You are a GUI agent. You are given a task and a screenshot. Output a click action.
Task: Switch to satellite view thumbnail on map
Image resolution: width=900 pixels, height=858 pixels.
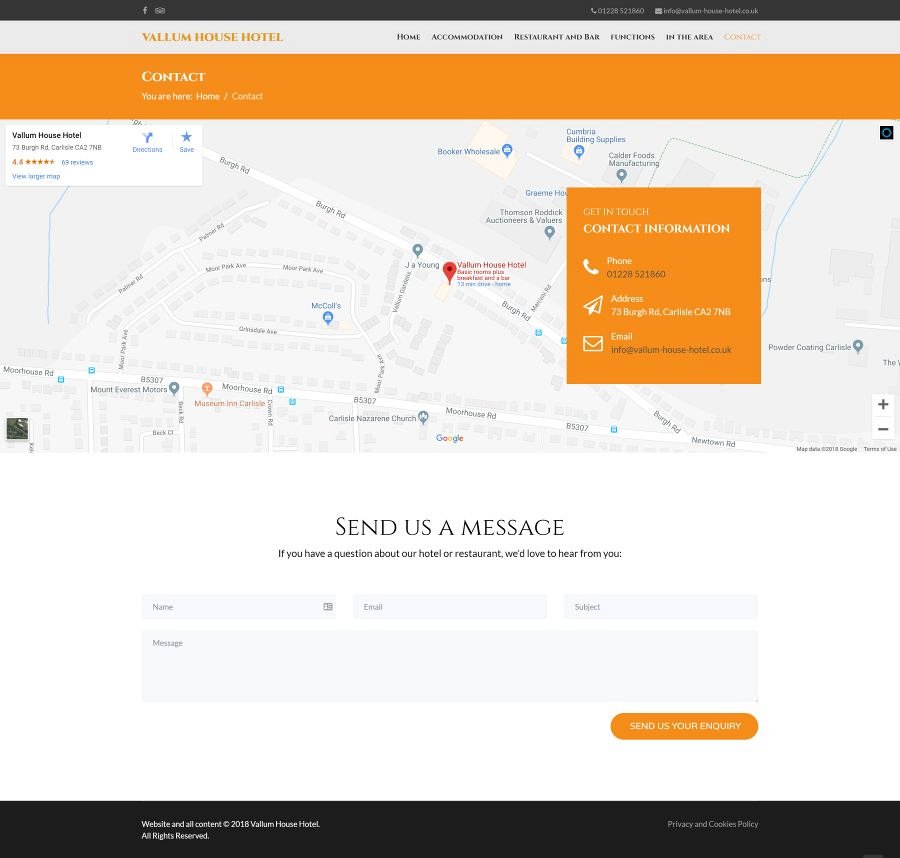click(x=17, y=429)
